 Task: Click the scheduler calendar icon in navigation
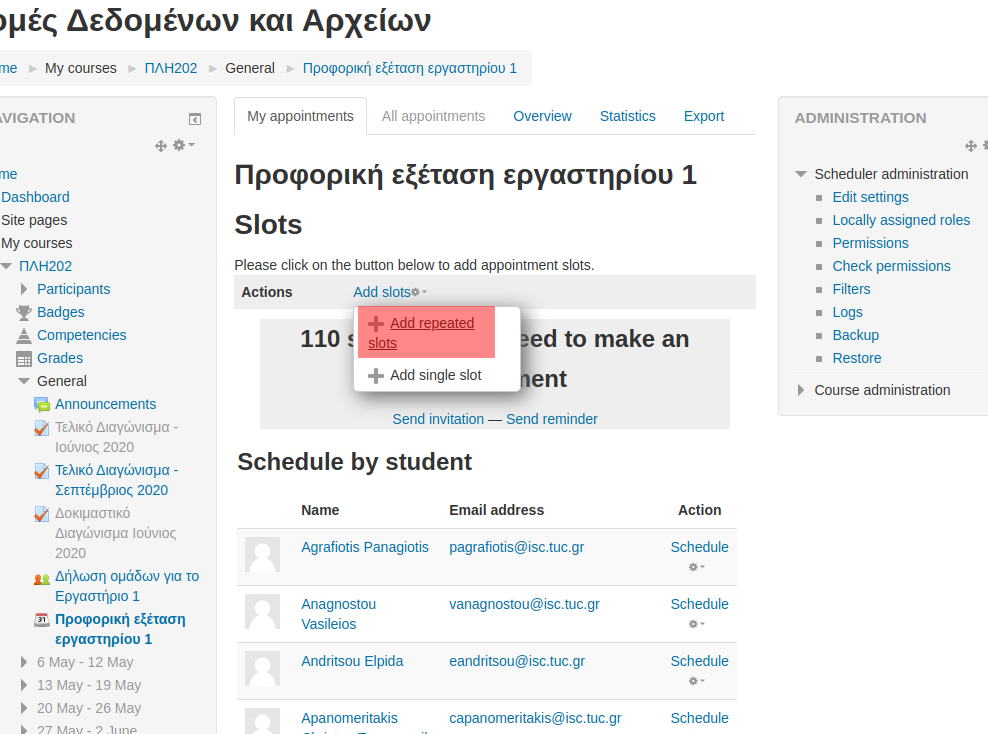(x=42, y=620)
